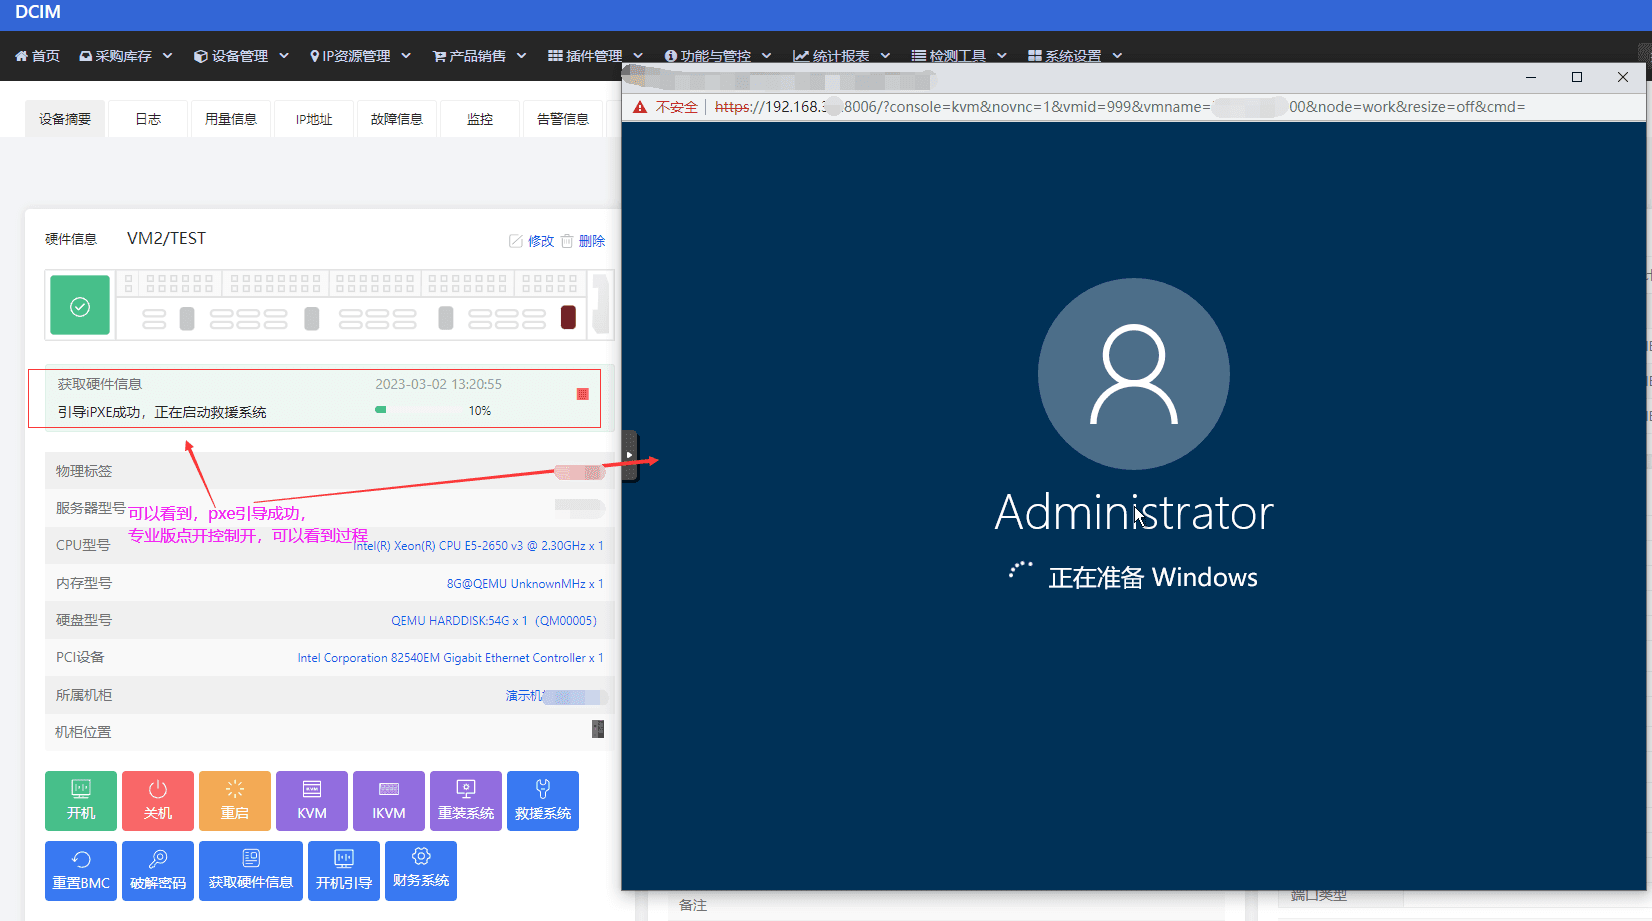The width and height of the screenshot is (1652, 921).
Task: Open the IP地址 tab
Action: 314,119
